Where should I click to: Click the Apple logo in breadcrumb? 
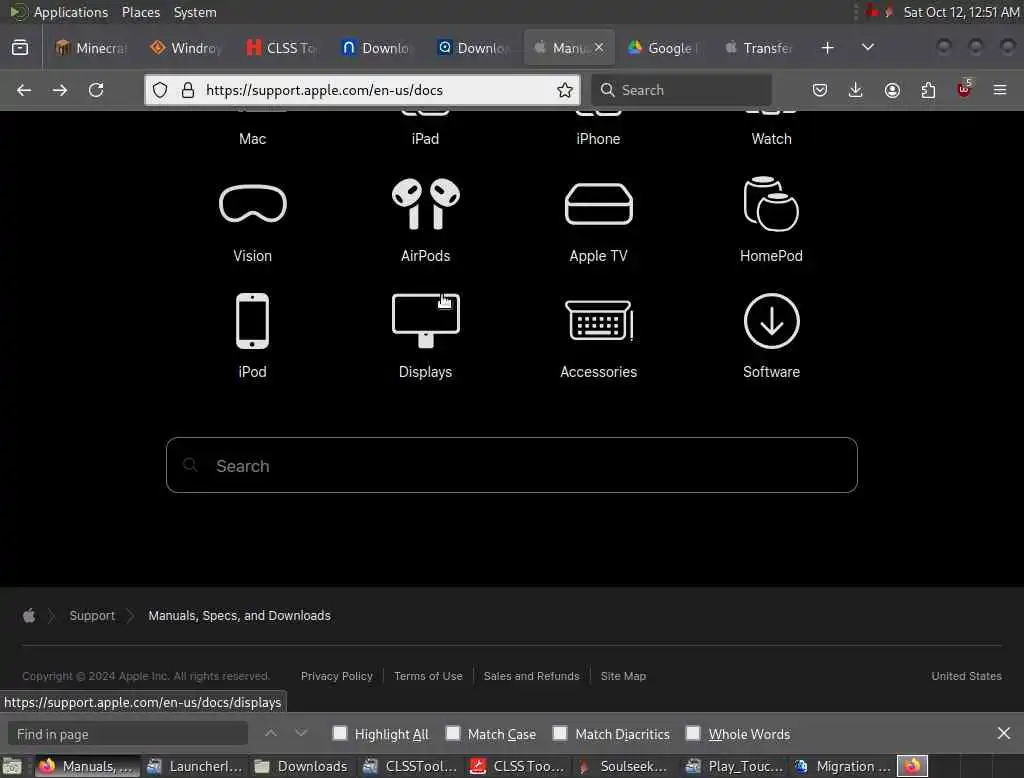pyautogui.click(x=29, y=615)
